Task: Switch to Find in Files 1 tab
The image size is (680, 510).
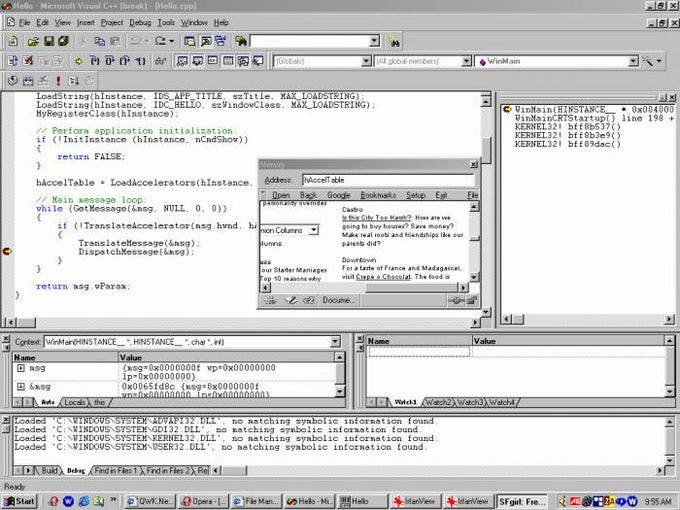Action: coord(115,471)
